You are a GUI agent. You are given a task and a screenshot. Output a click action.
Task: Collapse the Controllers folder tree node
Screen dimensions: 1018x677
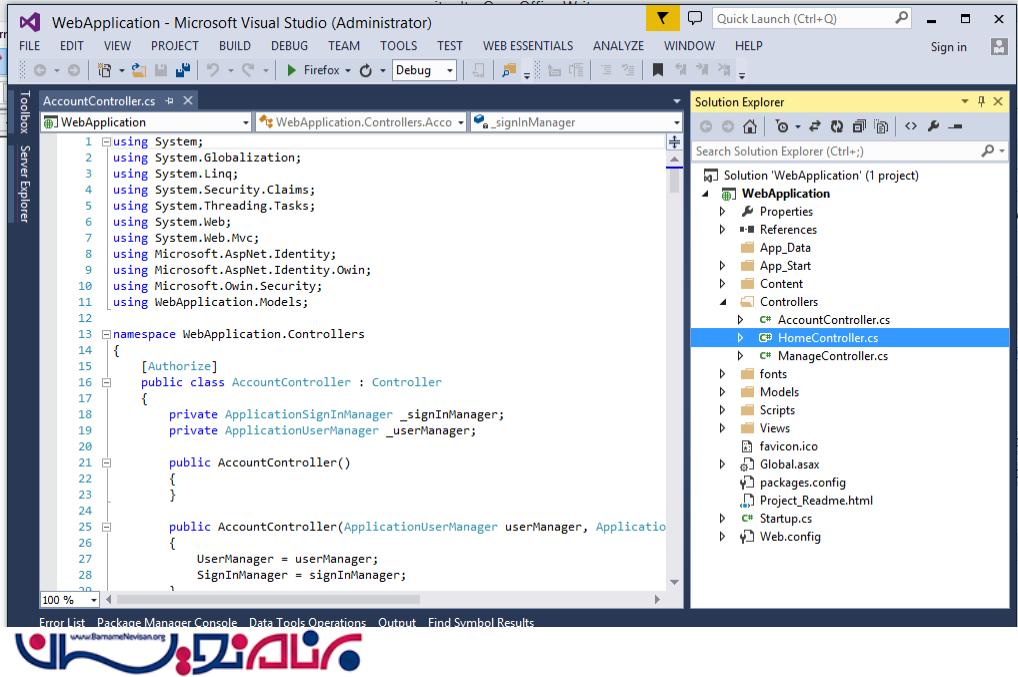tap(723, 302)
